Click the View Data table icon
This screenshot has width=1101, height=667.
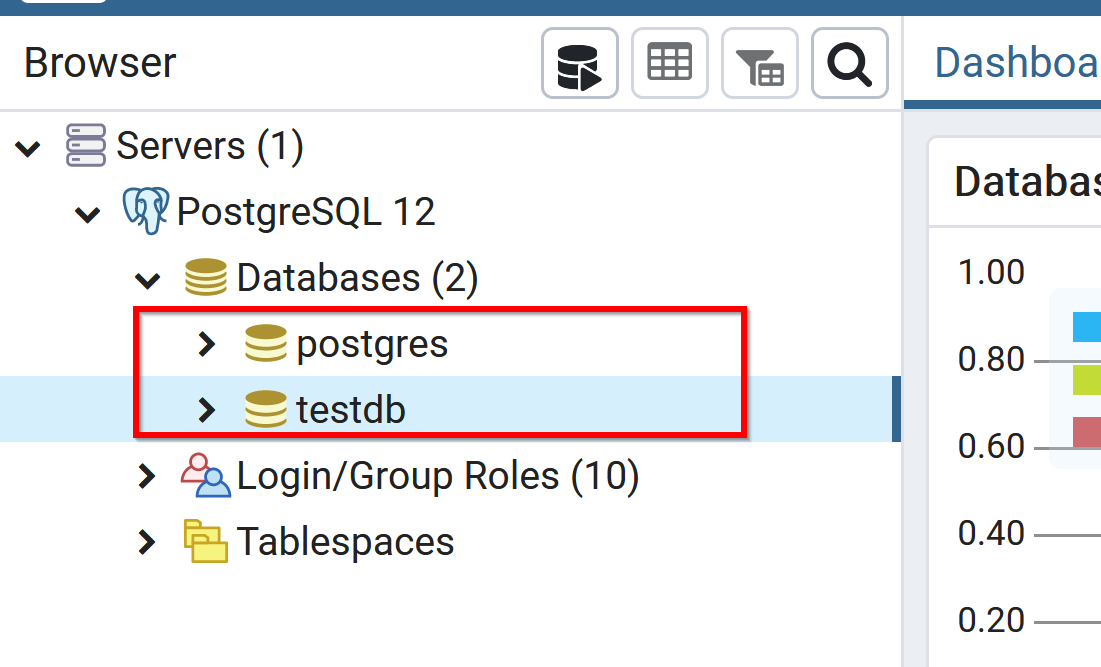pyautogui.click(x=670, y=64)
